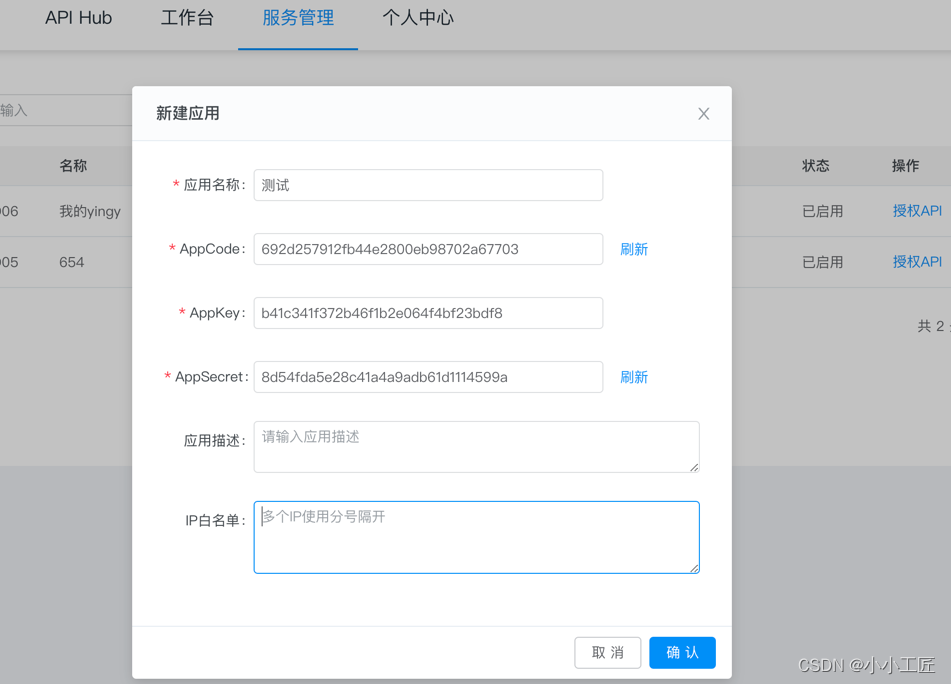Image resolution: width=951 pixels, height=684 pixels.
Task: Switch to the API Hub tab
Action: [x=78, y=17]
